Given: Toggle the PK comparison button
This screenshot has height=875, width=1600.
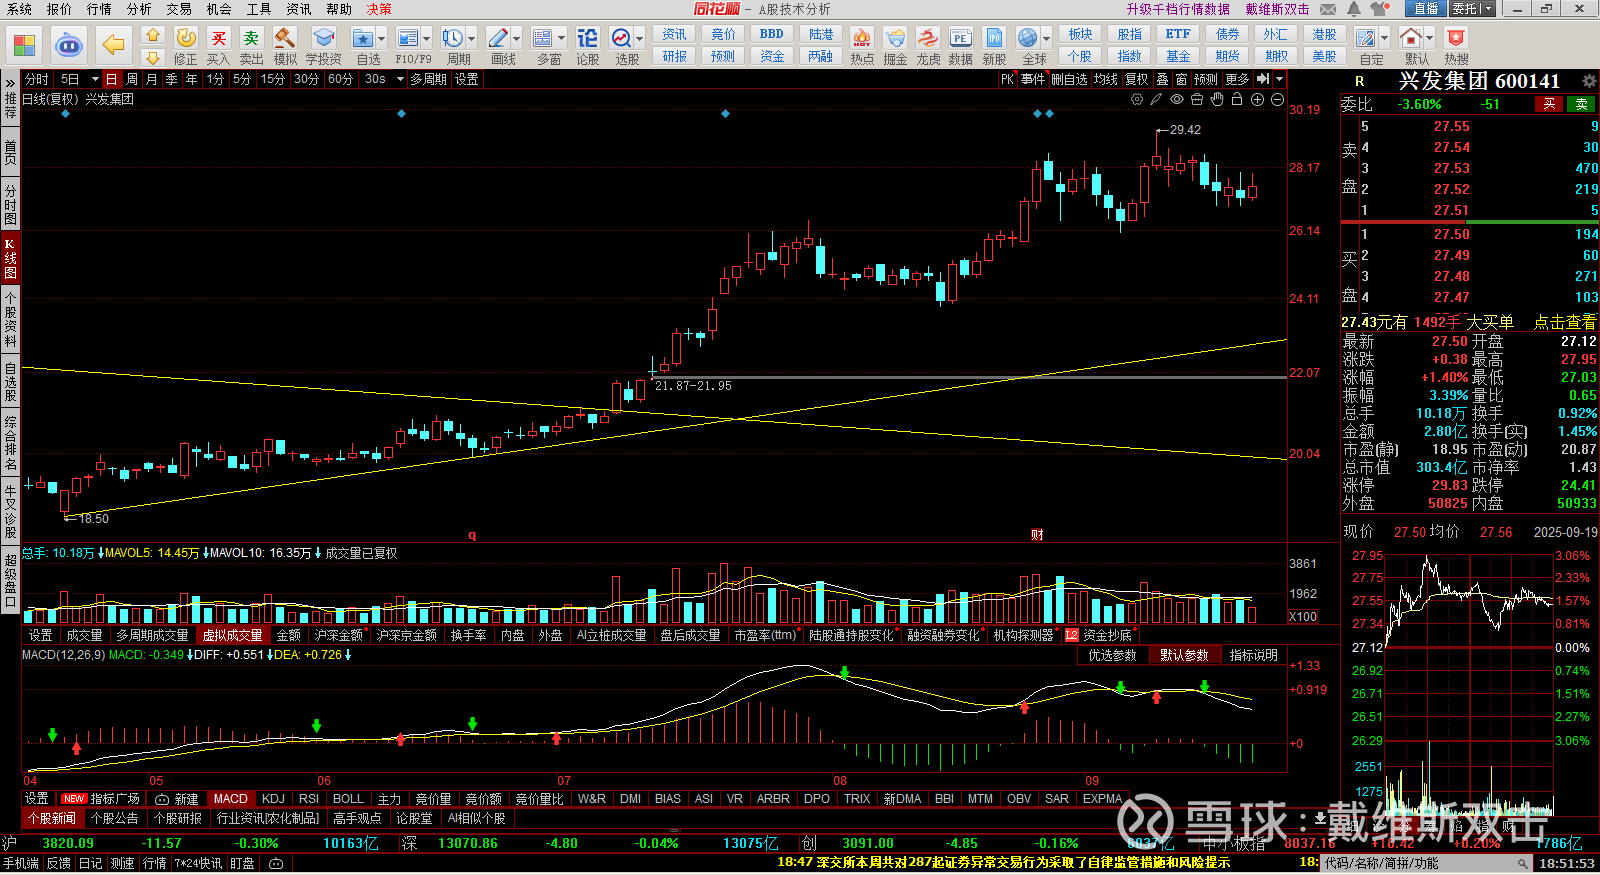Looking at the screenshot, I should 1006,79.
